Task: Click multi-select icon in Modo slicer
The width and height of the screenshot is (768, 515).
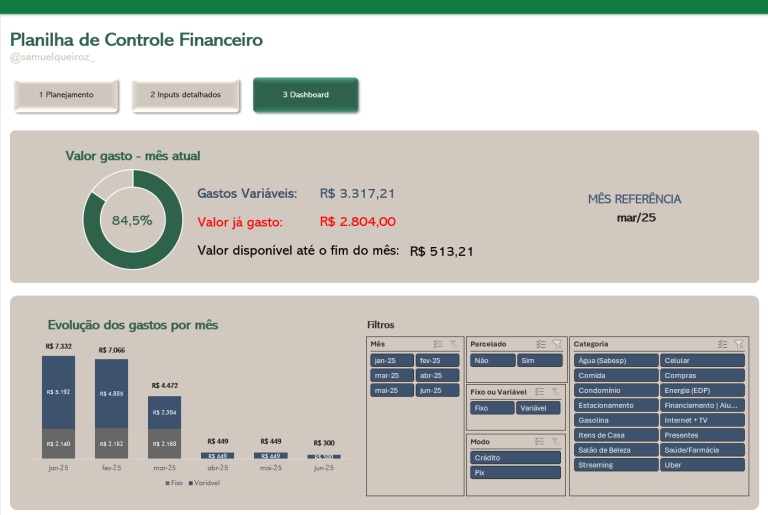Action: [x=540, y=441]
